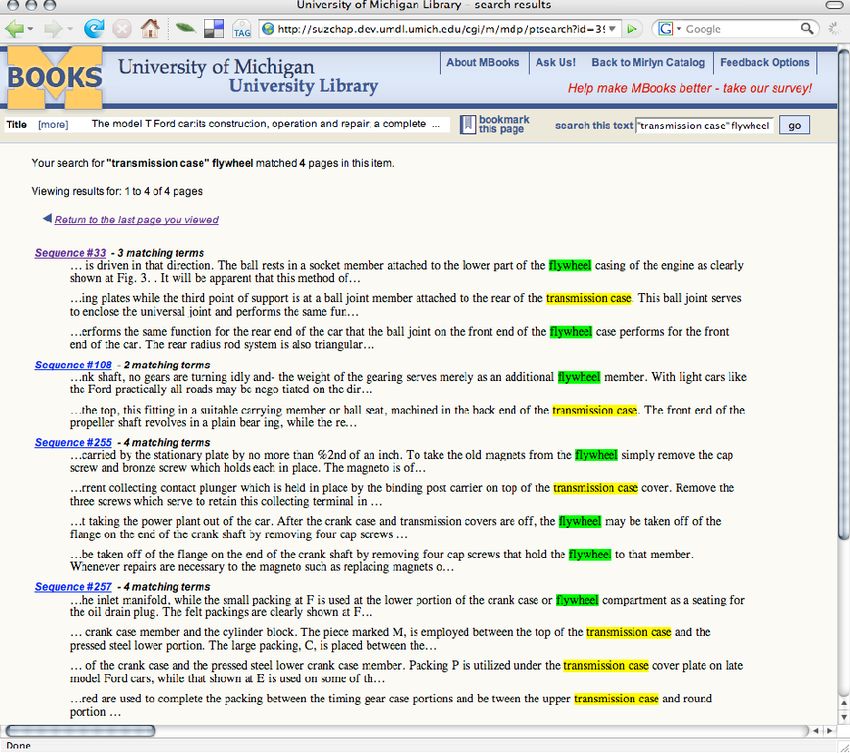Click '2 matching terms' text
This screenshot has height=753, width=850.
point(166,365)
